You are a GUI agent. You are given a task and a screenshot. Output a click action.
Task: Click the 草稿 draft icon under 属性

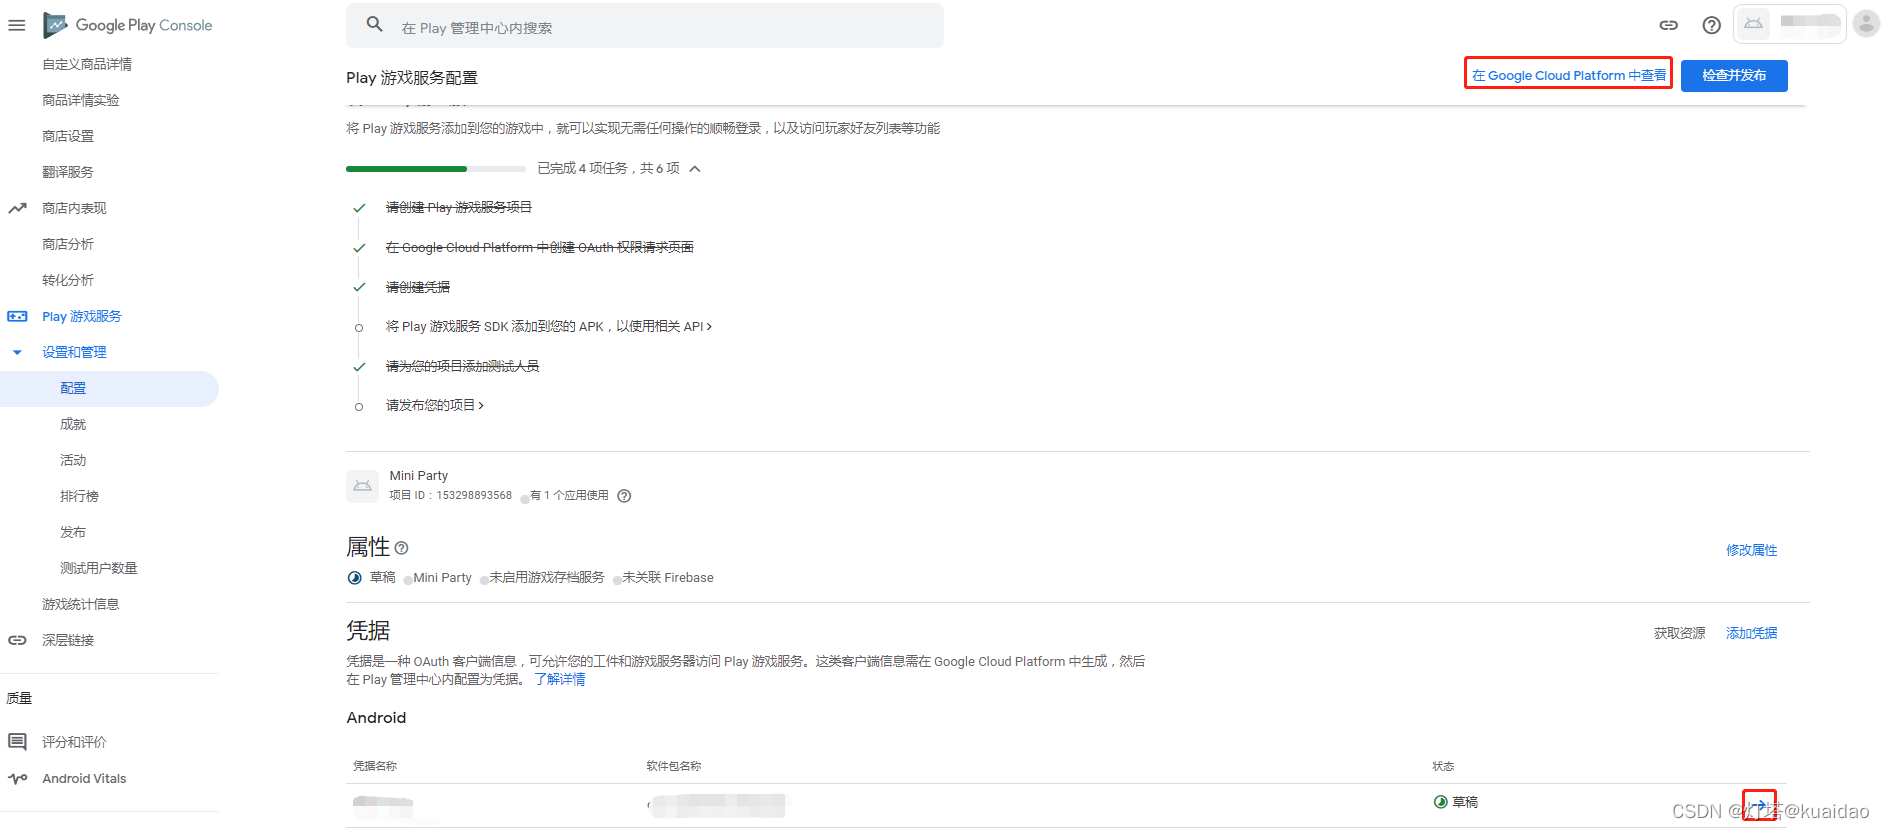355,578
